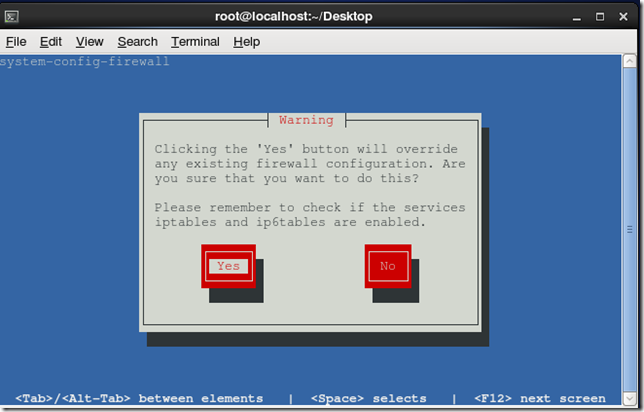Image resolution: width=644 pixels, height=412 pixels.
Task: Open the Search menu
Action: 138,41
